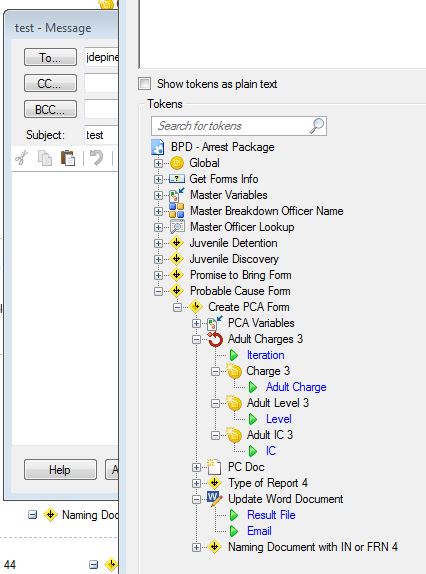Select the Adult Charge token
The image size is (426, 574).
point(296,387)
